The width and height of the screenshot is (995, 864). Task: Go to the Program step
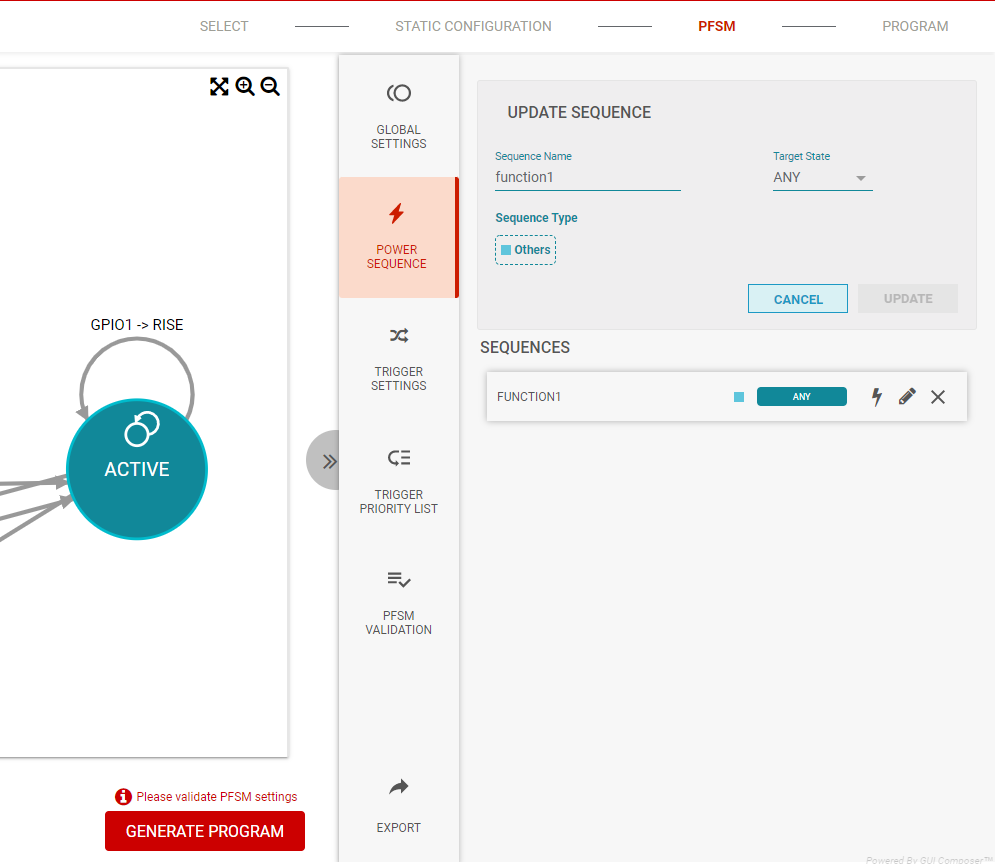(x=914, y=26)
